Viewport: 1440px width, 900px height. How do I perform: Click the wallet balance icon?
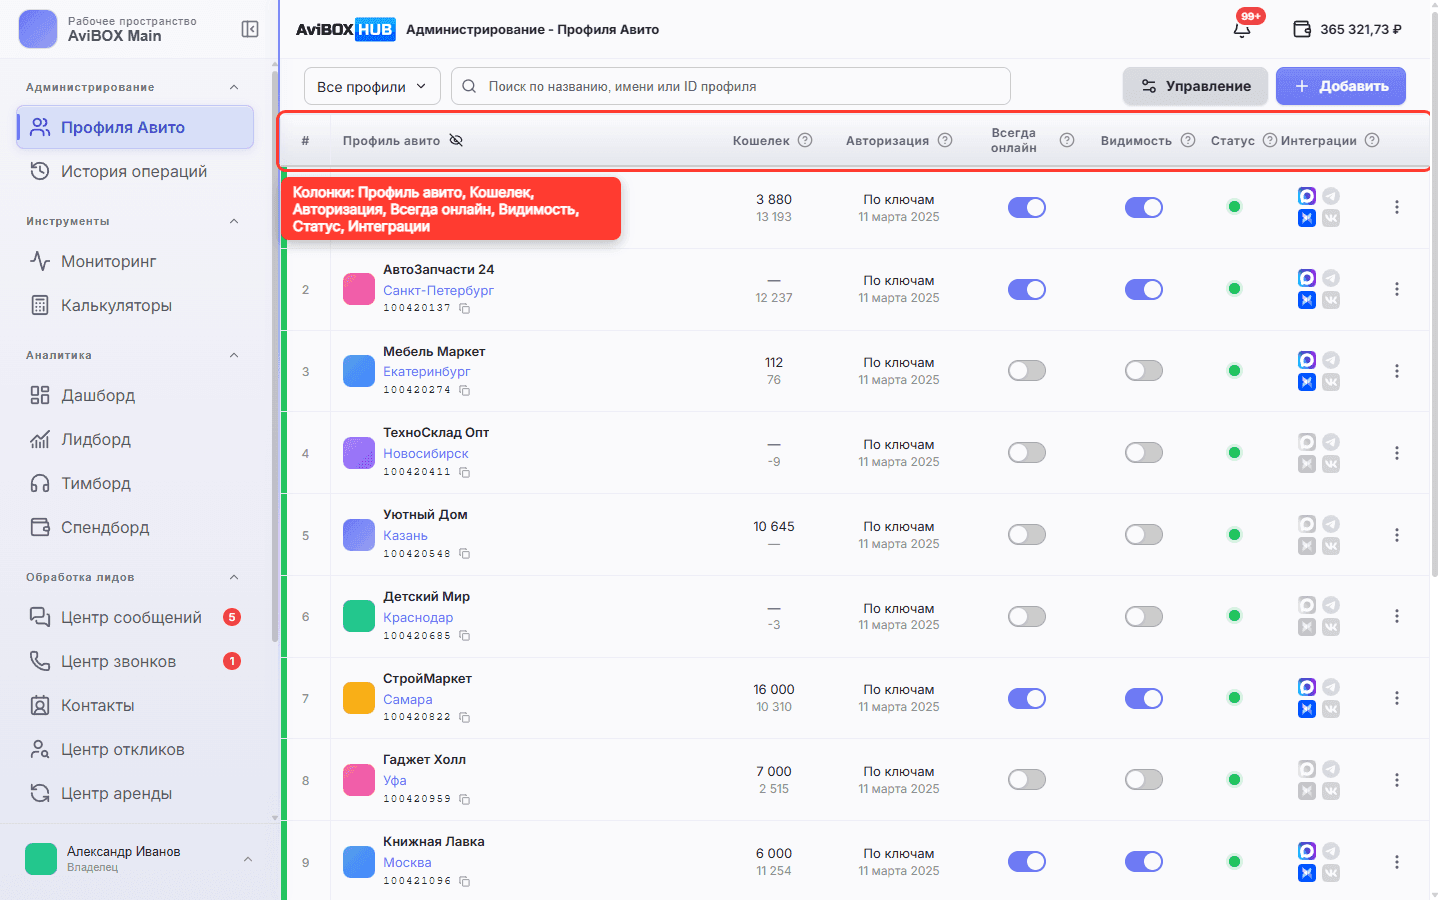1302,29
